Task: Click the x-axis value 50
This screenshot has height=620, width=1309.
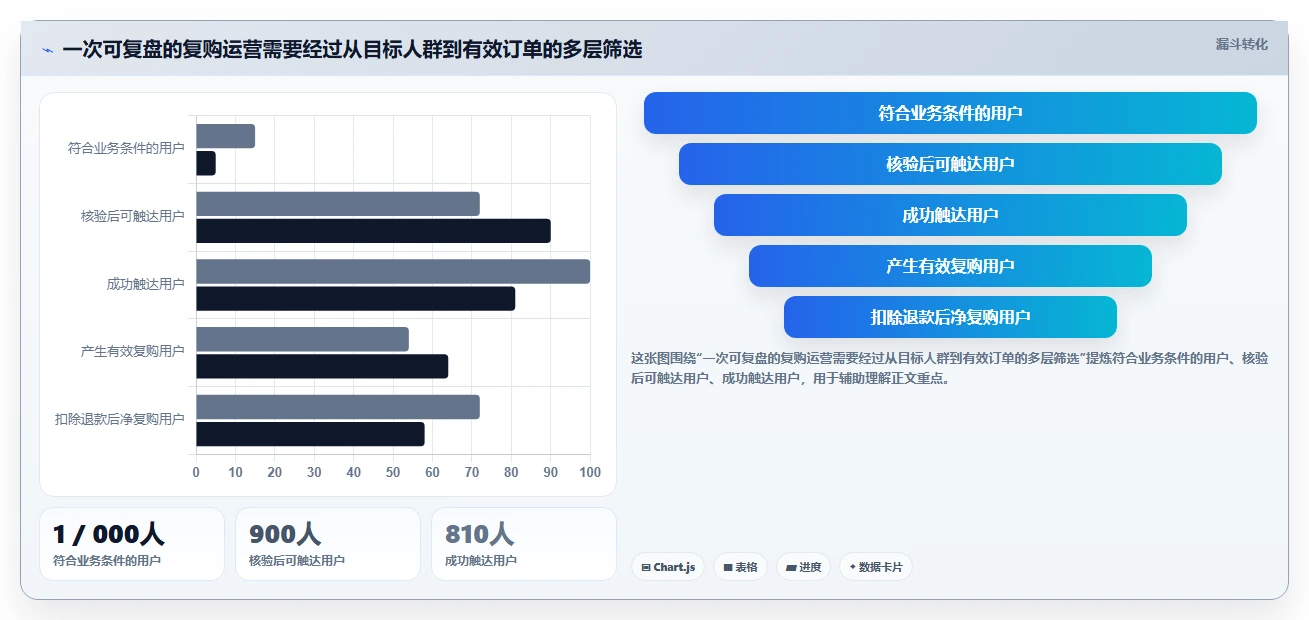Action: [x=393, y=472]
